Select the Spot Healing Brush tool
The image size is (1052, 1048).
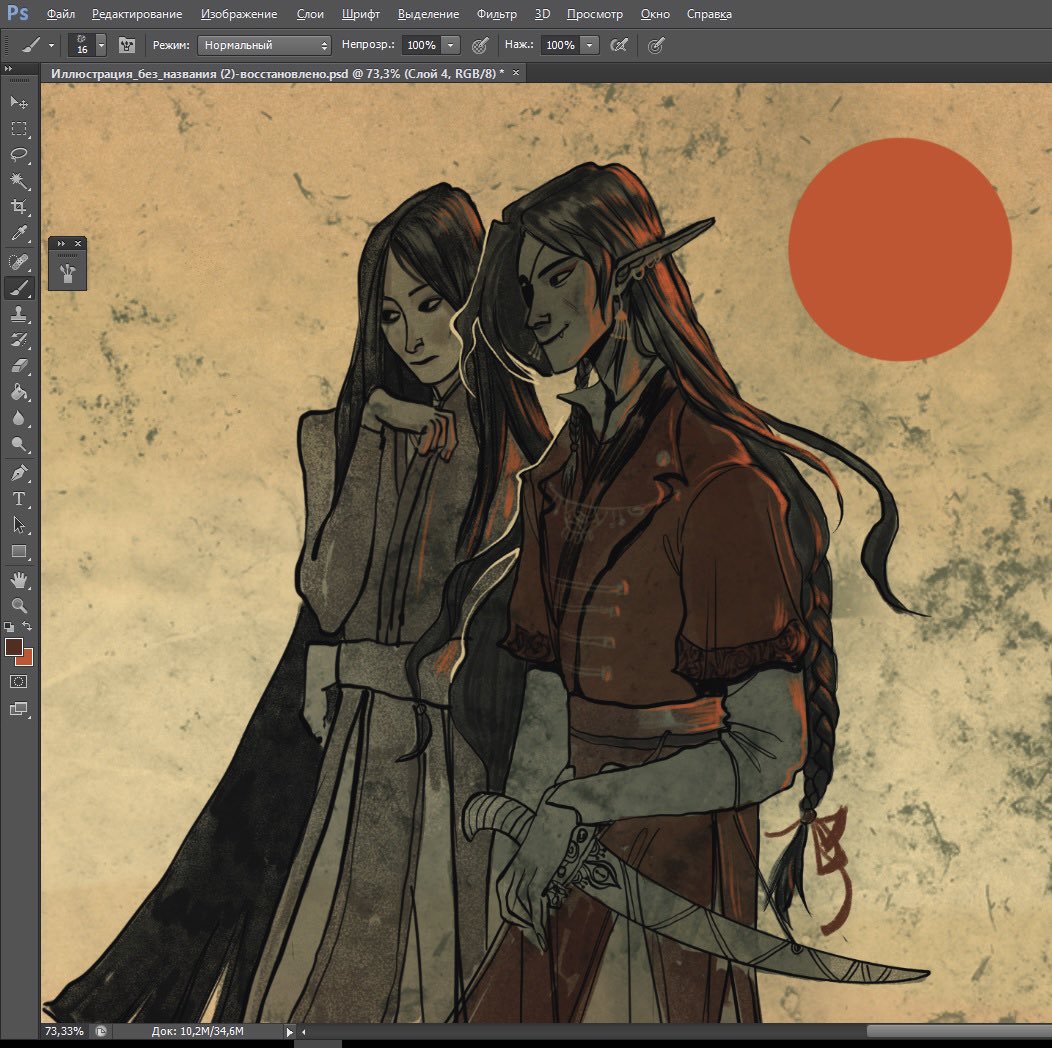19,262
